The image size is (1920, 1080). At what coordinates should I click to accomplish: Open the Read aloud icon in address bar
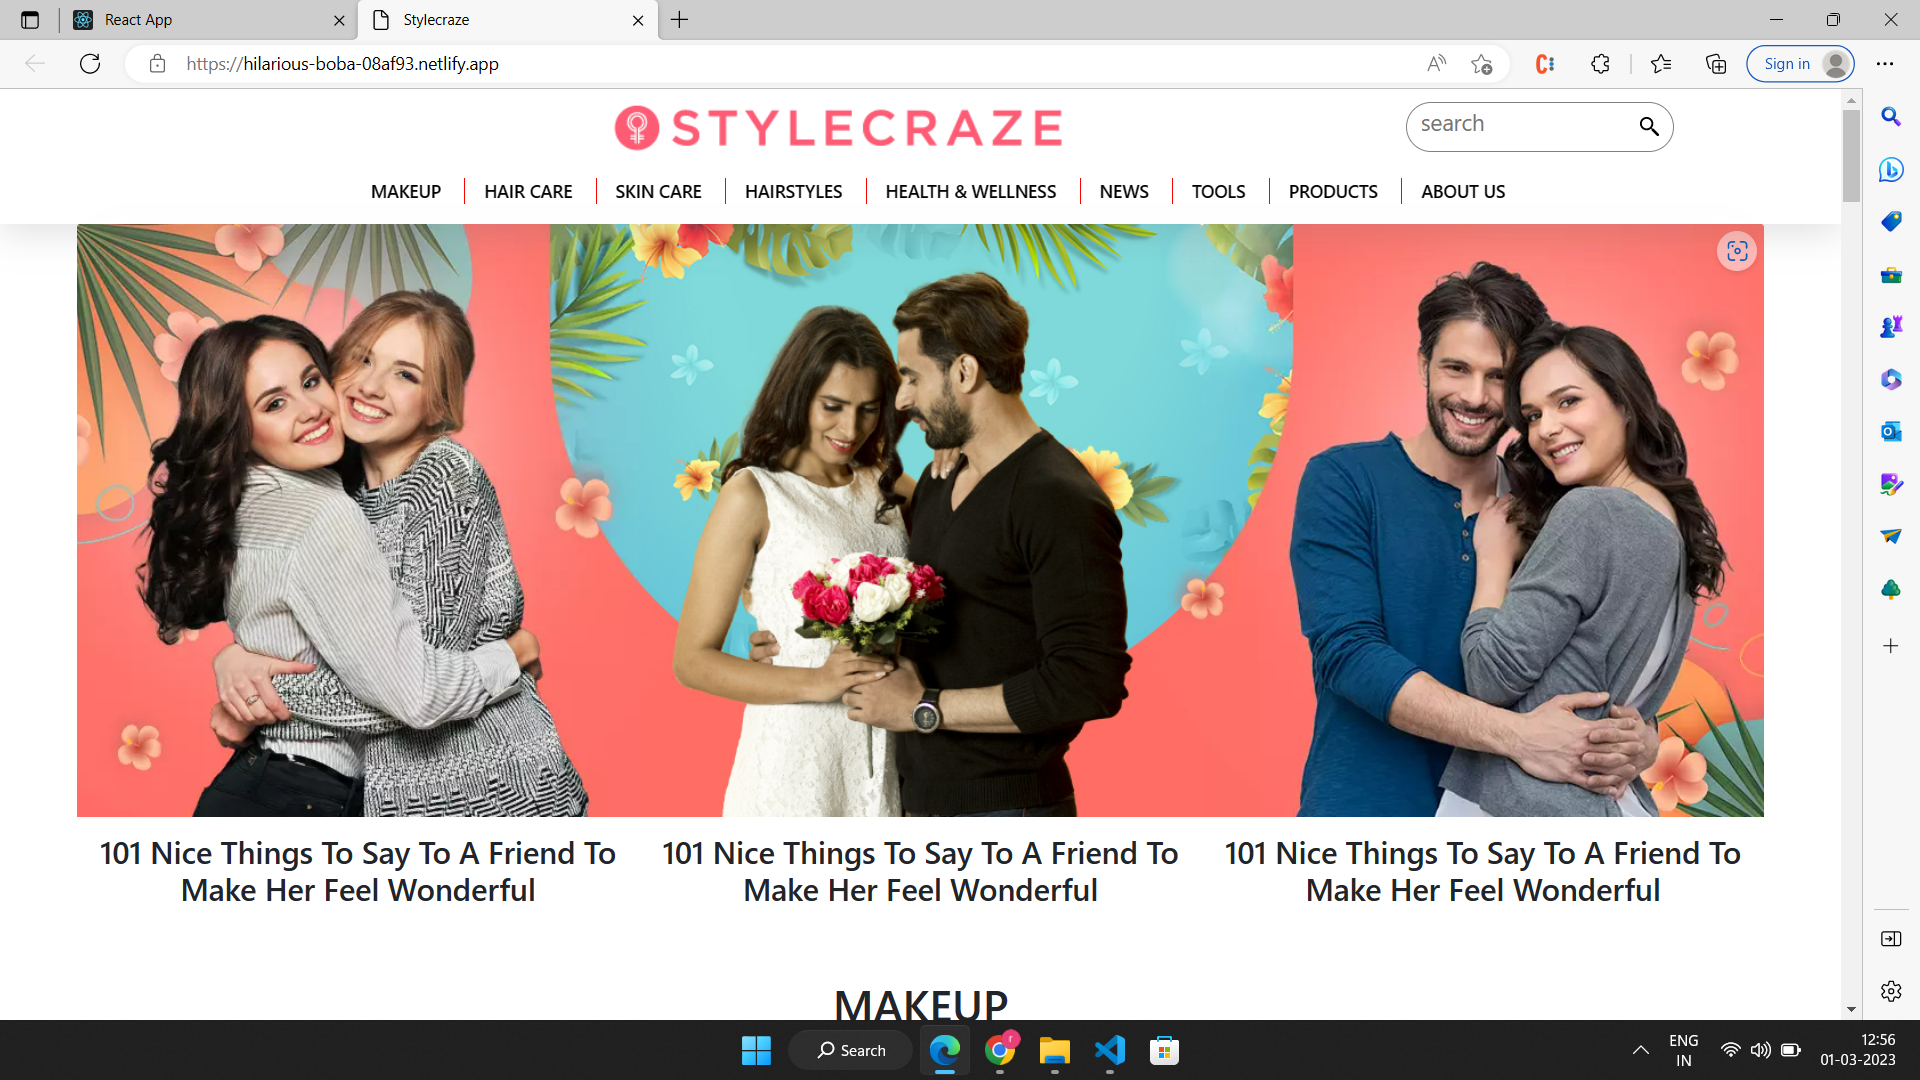(x=1436, y=64)
